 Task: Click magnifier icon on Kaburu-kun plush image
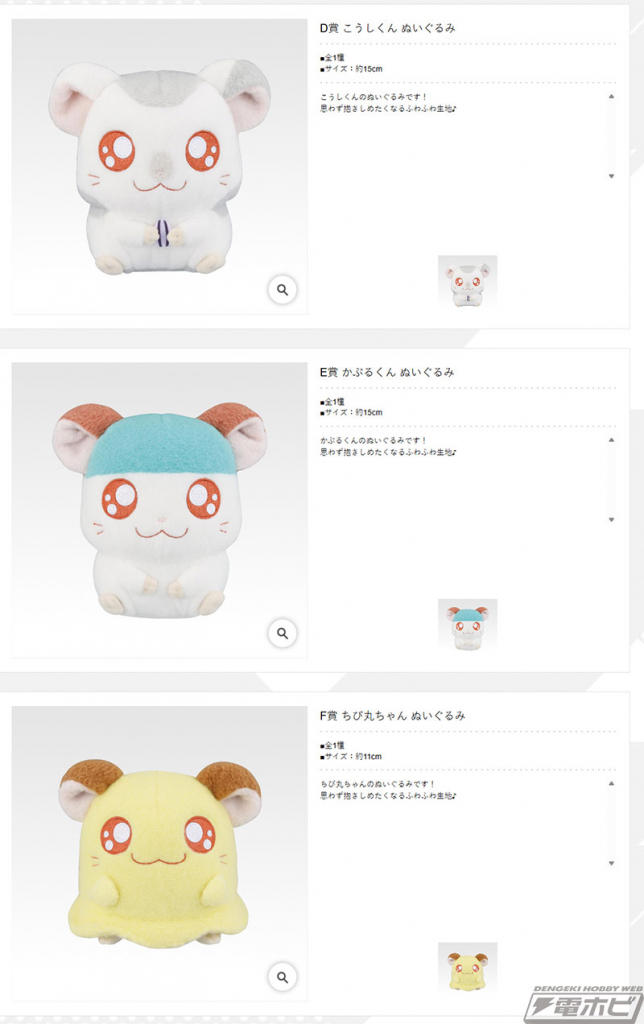[x=282, y=633]
